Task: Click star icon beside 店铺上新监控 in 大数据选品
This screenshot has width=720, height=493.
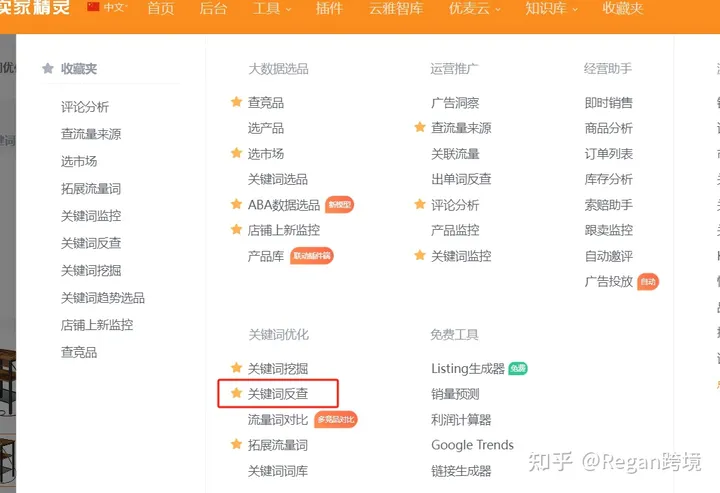Action: click(x=236, y=229)
